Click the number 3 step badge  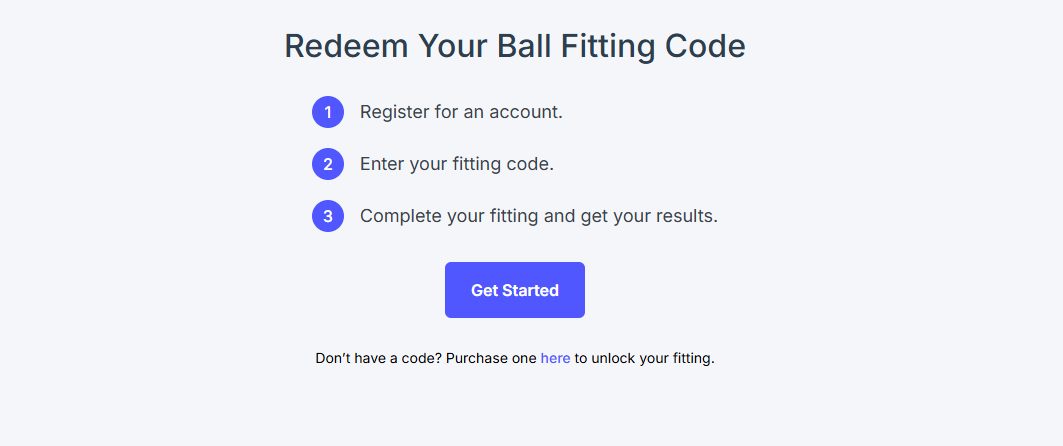click(328, 216)
